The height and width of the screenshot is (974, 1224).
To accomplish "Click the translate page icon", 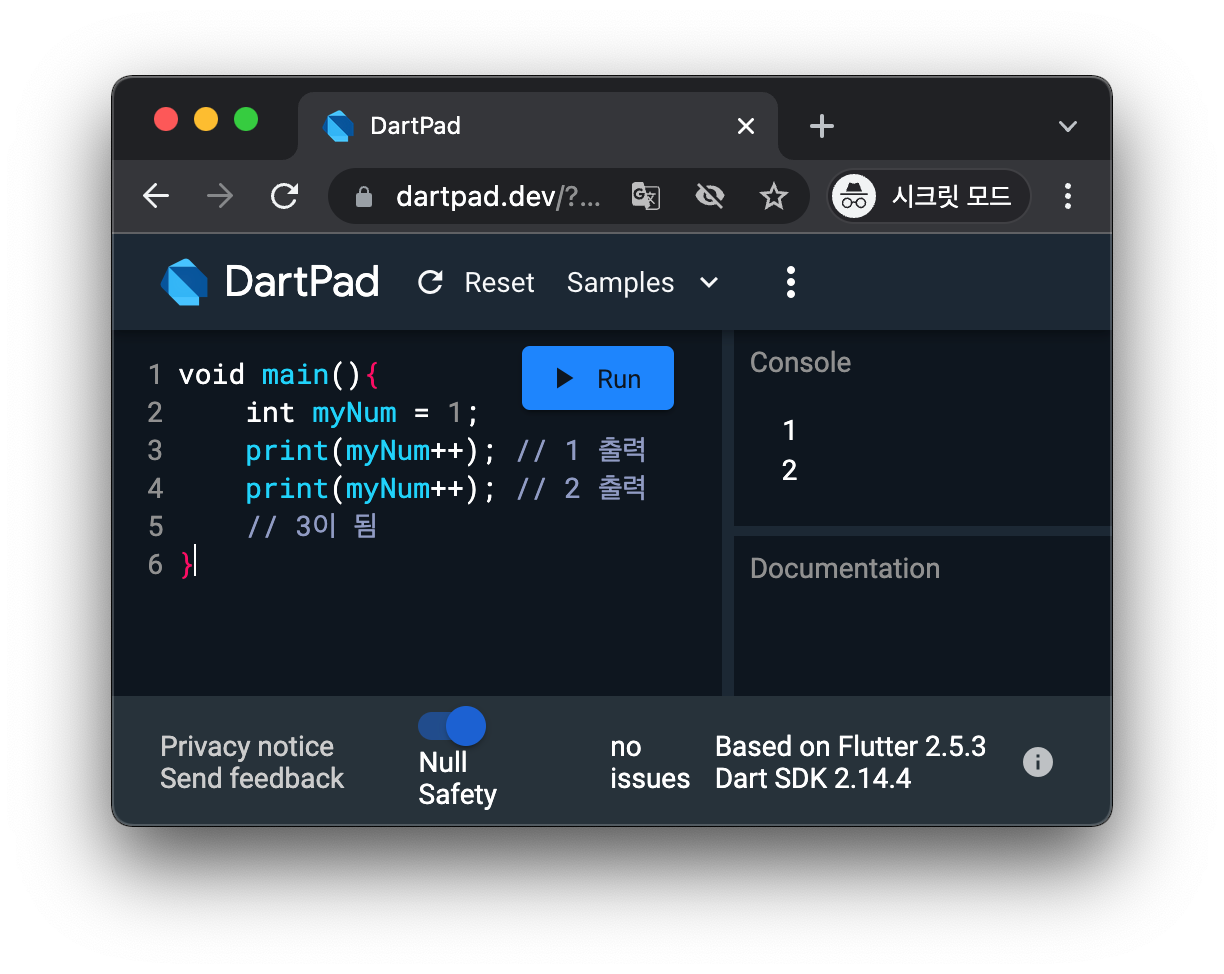I will [645, 196].
